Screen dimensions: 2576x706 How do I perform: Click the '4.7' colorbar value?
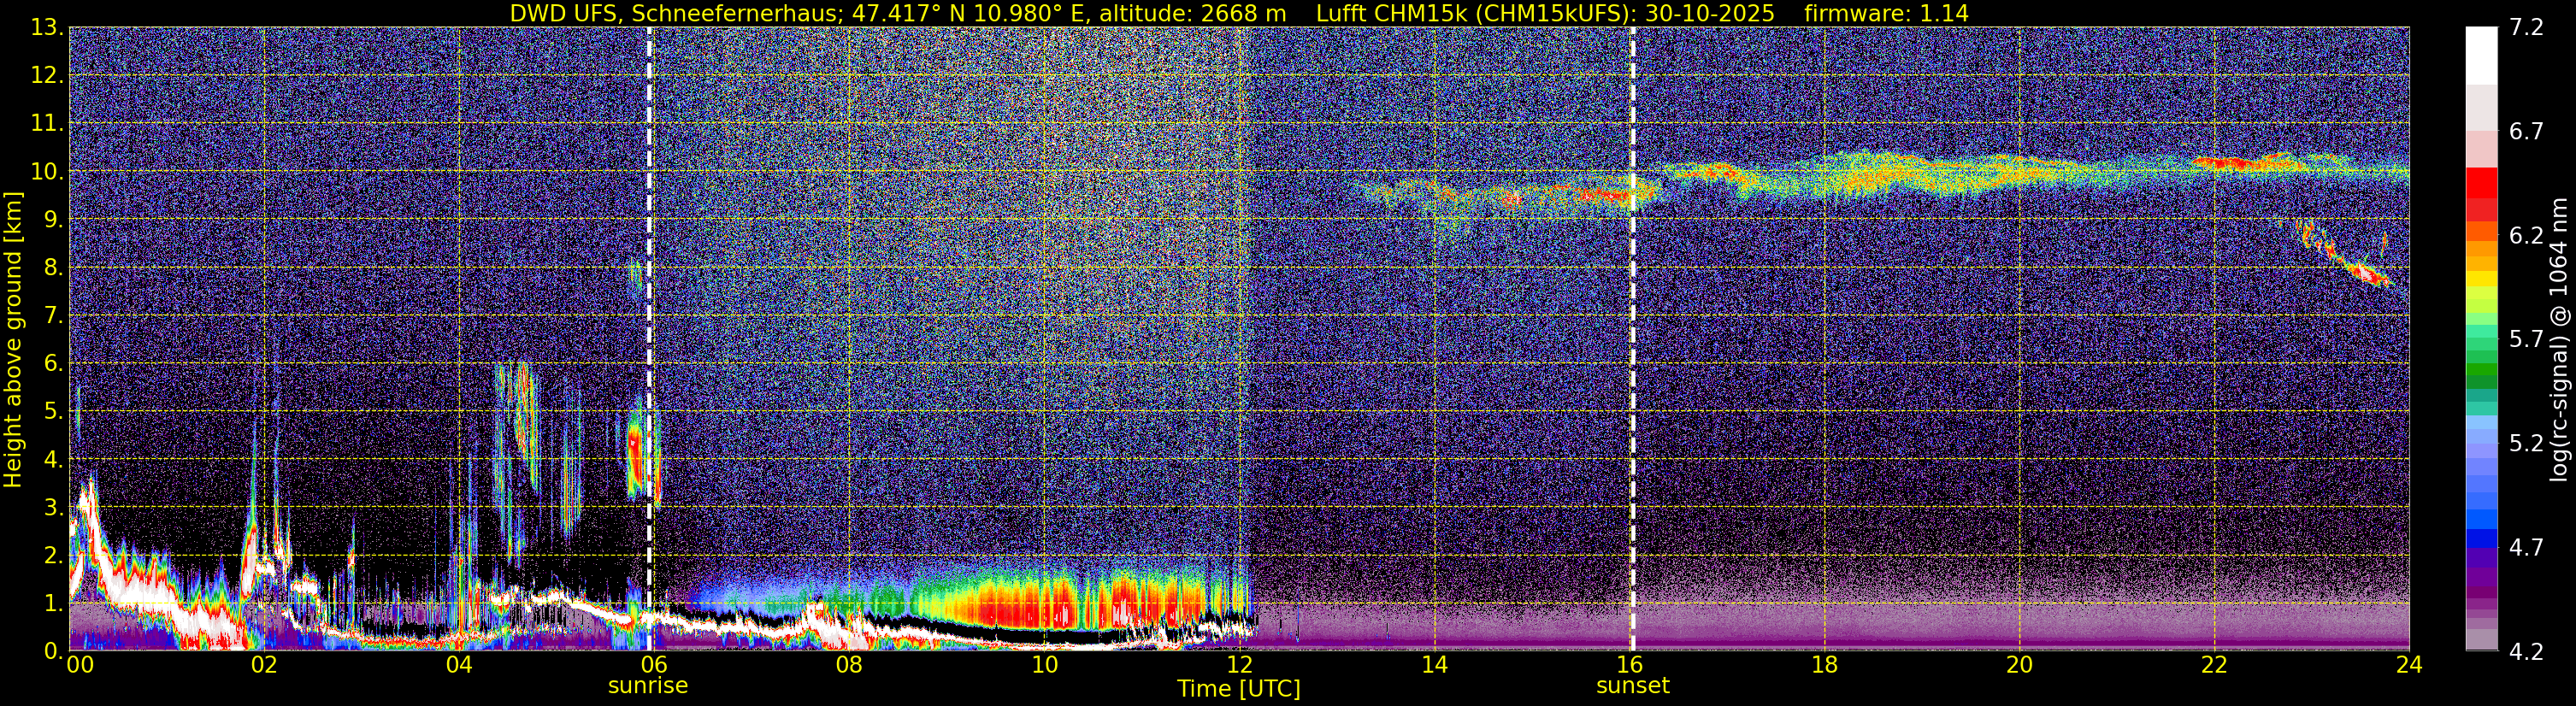coord(2526,548)
